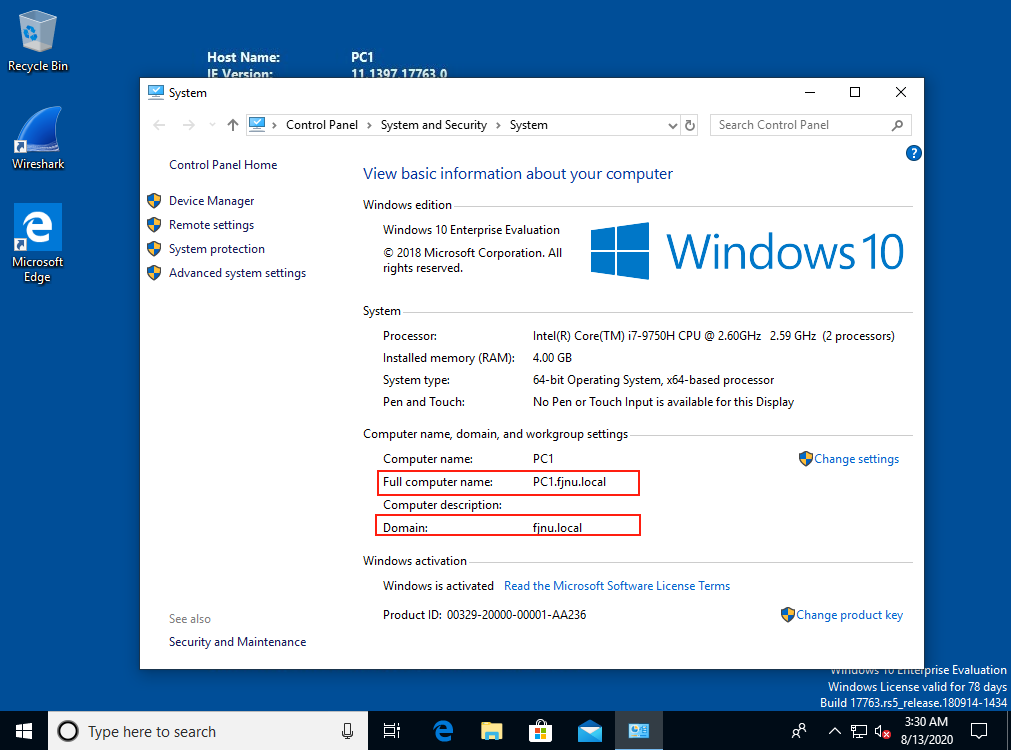Maximize the System window
Screen dimensions: 1011x750
coord(855,92)
